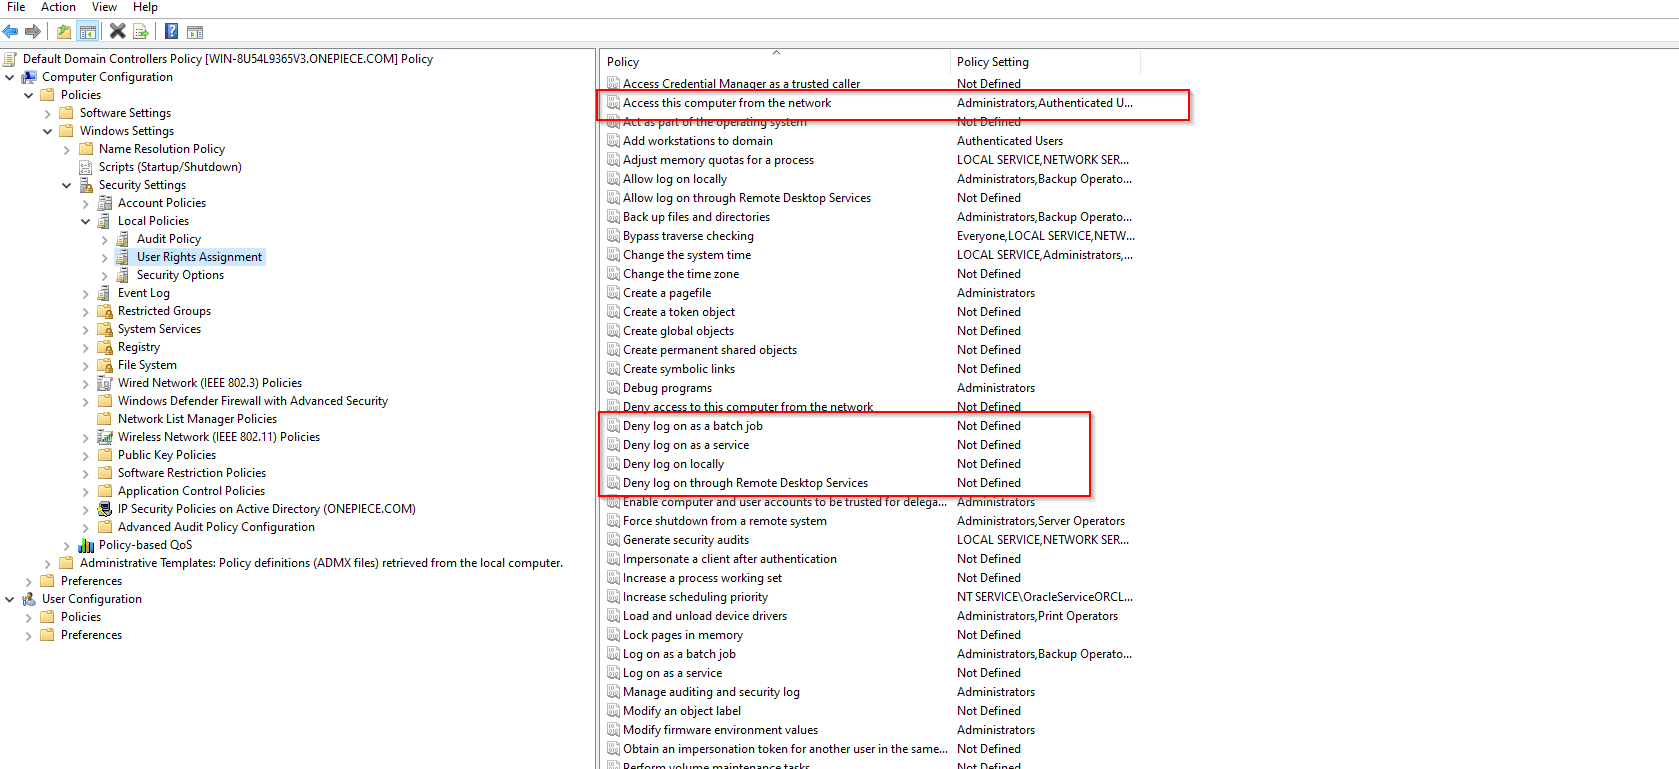Select Advanced Audit Policy Configuration node

tap(216, 527)
